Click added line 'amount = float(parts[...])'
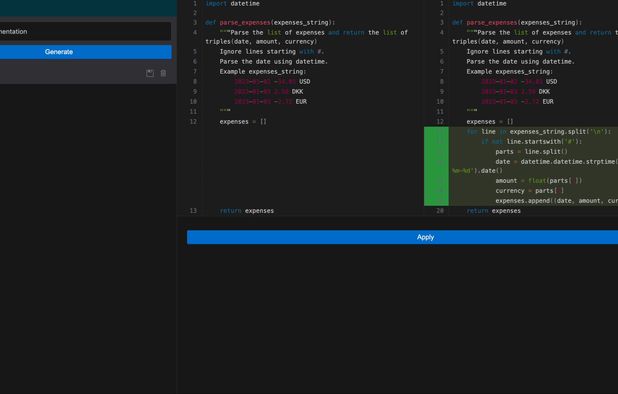 click(x=539, y=181)
